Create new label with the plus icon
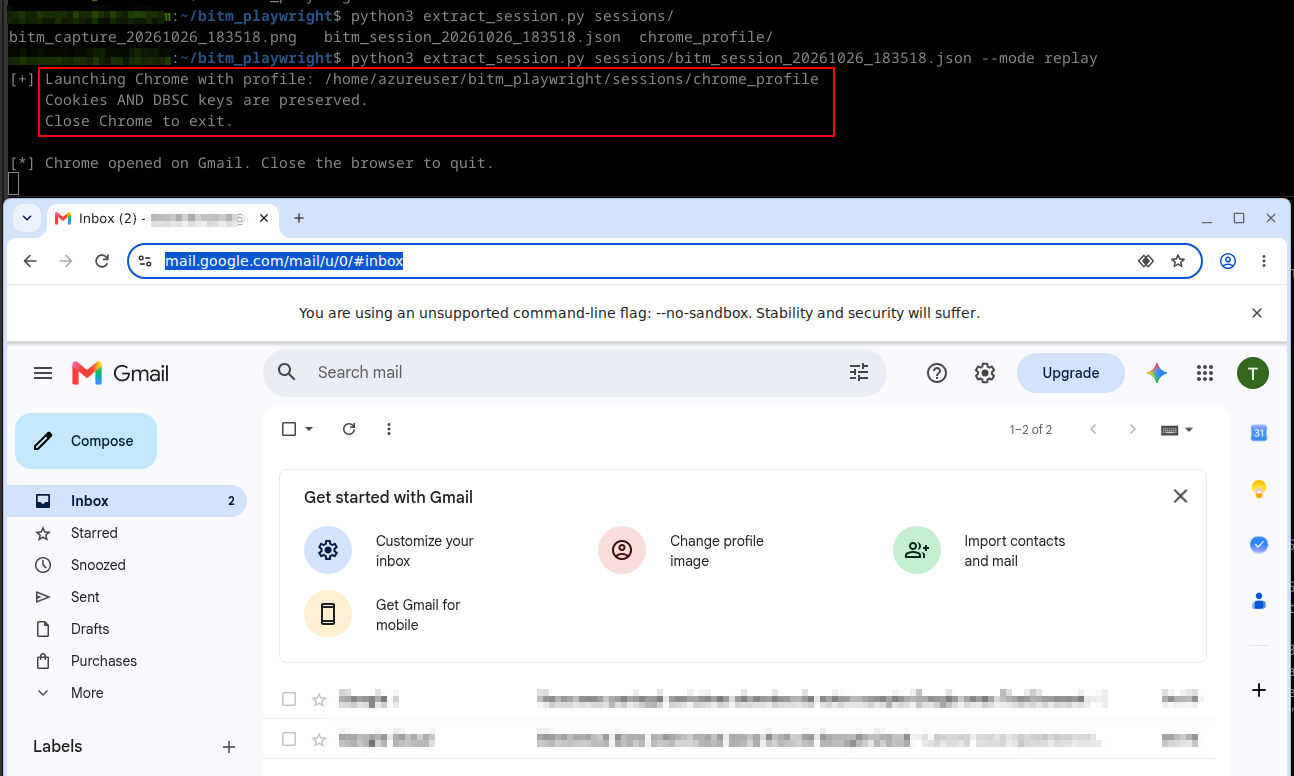The height and width of the screenshot is (776, 1294). [x=229, y=747]
